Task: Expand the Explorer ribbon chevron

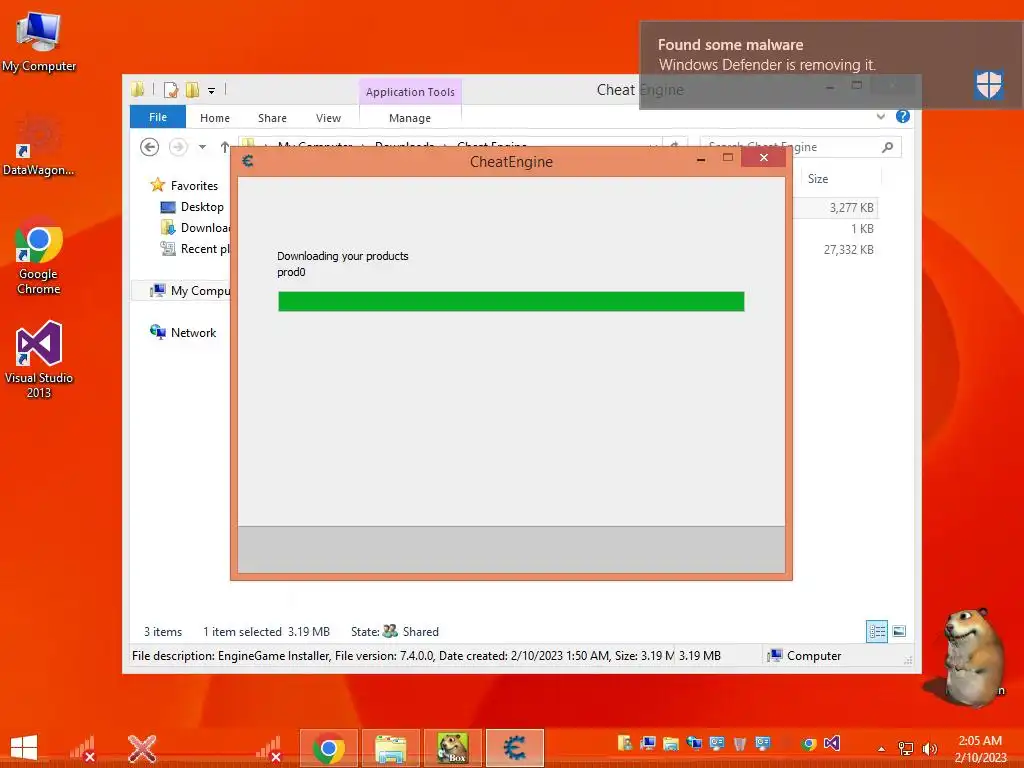Action: pyautogui.click(x=880, y=117)
